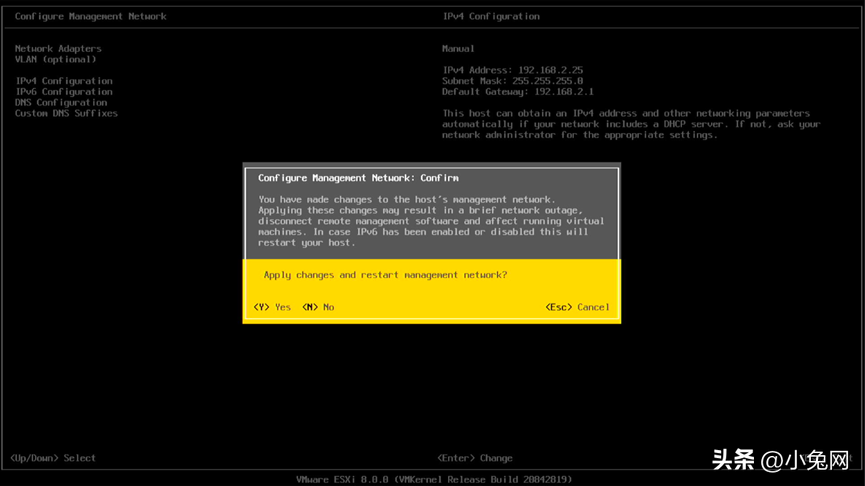
Task: Click the <Enter> Change hint
Action: point(475,458)
